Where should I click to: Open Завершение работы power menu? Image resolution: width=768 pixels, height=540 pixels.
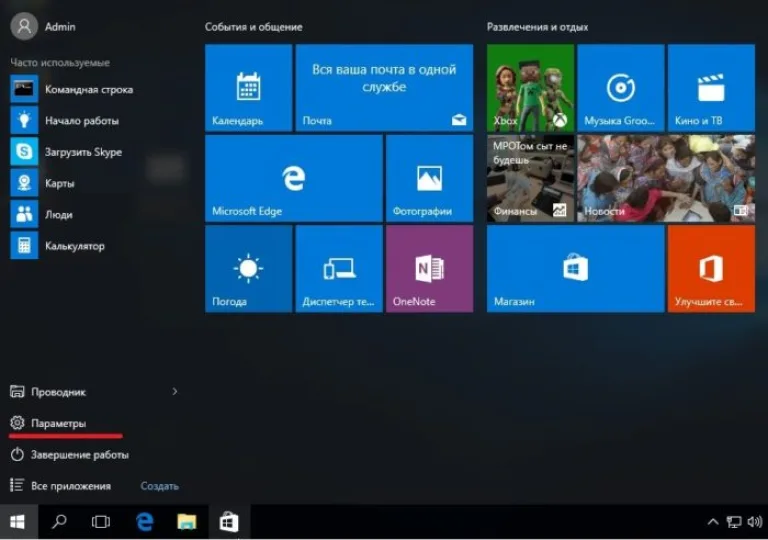tap(69, 454)
